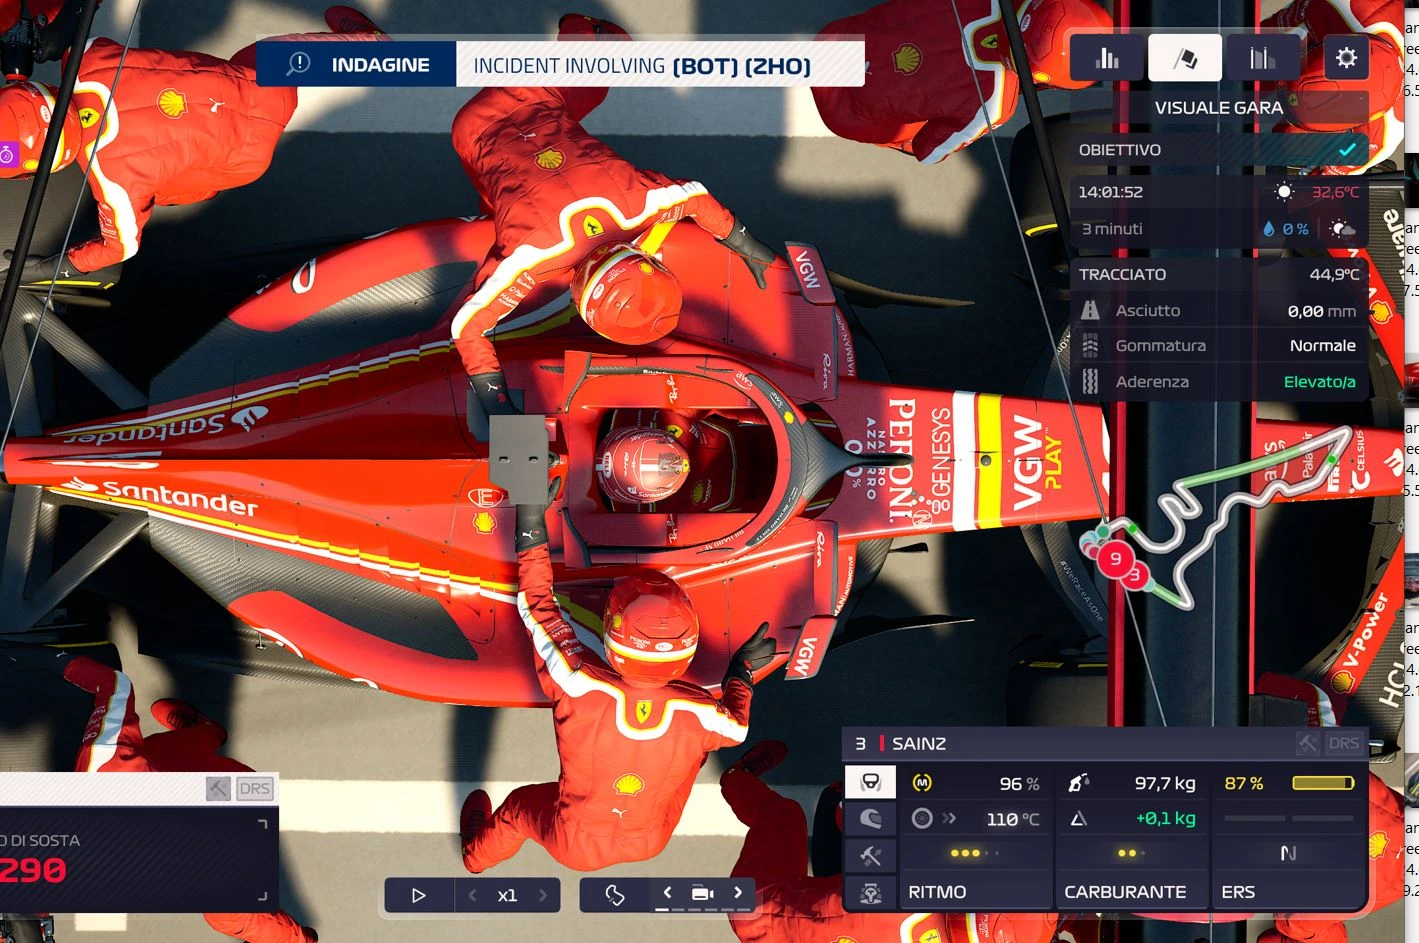Select the wrench setup icon in Sainz panel

(869, 854)
